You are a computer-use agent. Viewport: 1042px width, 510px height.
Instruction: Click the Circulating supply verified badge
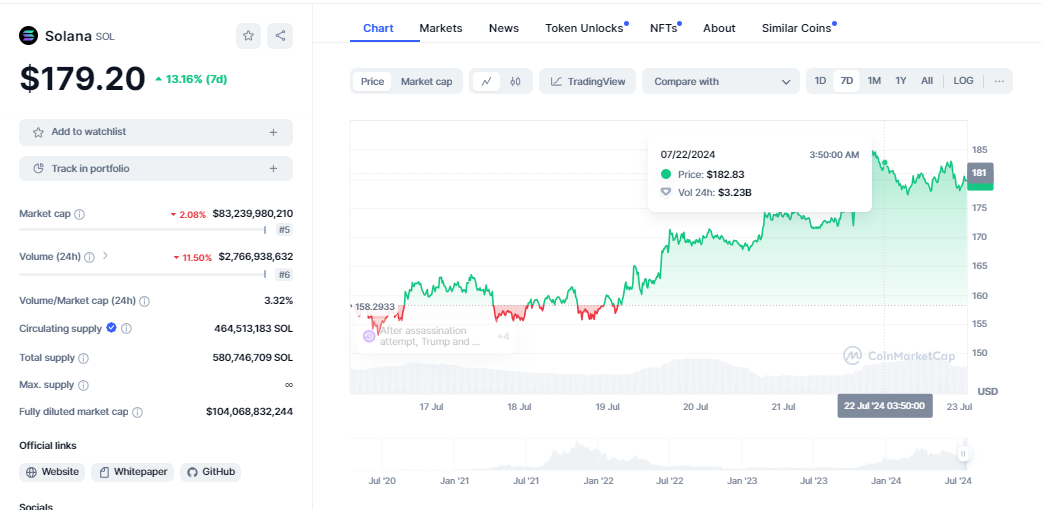112,328
